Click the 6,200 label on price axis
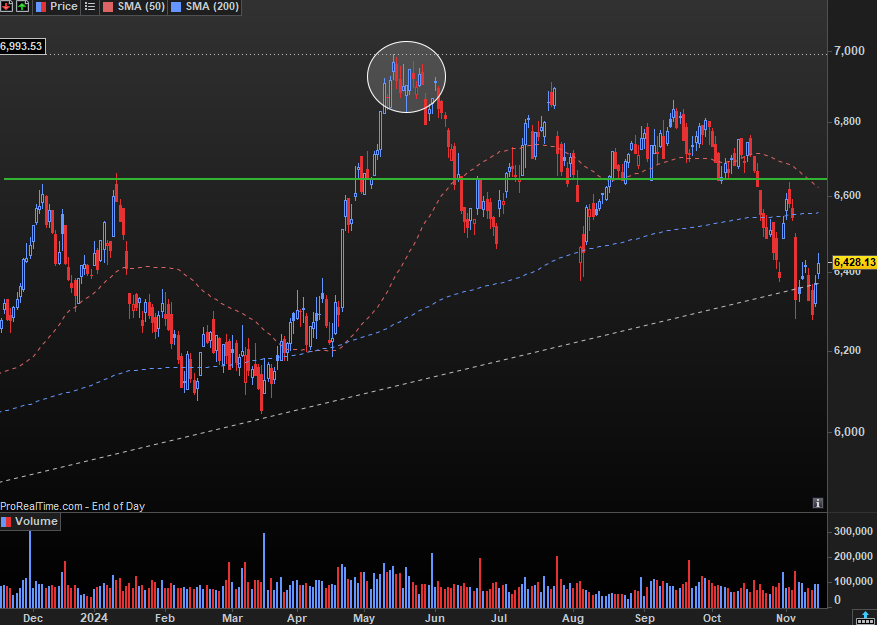This screenshot has width=877, height=625. (x=849, y=350)
